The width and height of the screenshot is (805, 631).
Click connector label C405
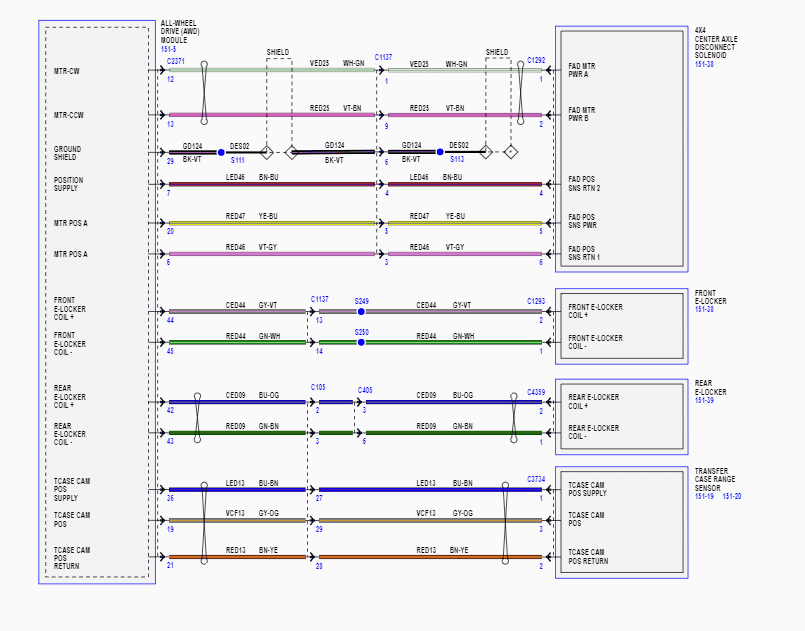pos(365,390)
